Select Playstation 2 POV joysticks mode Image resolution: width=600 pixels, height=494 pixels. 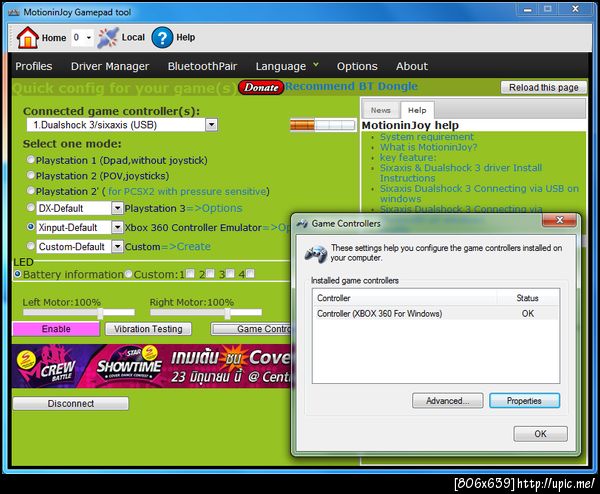point(31,175)
